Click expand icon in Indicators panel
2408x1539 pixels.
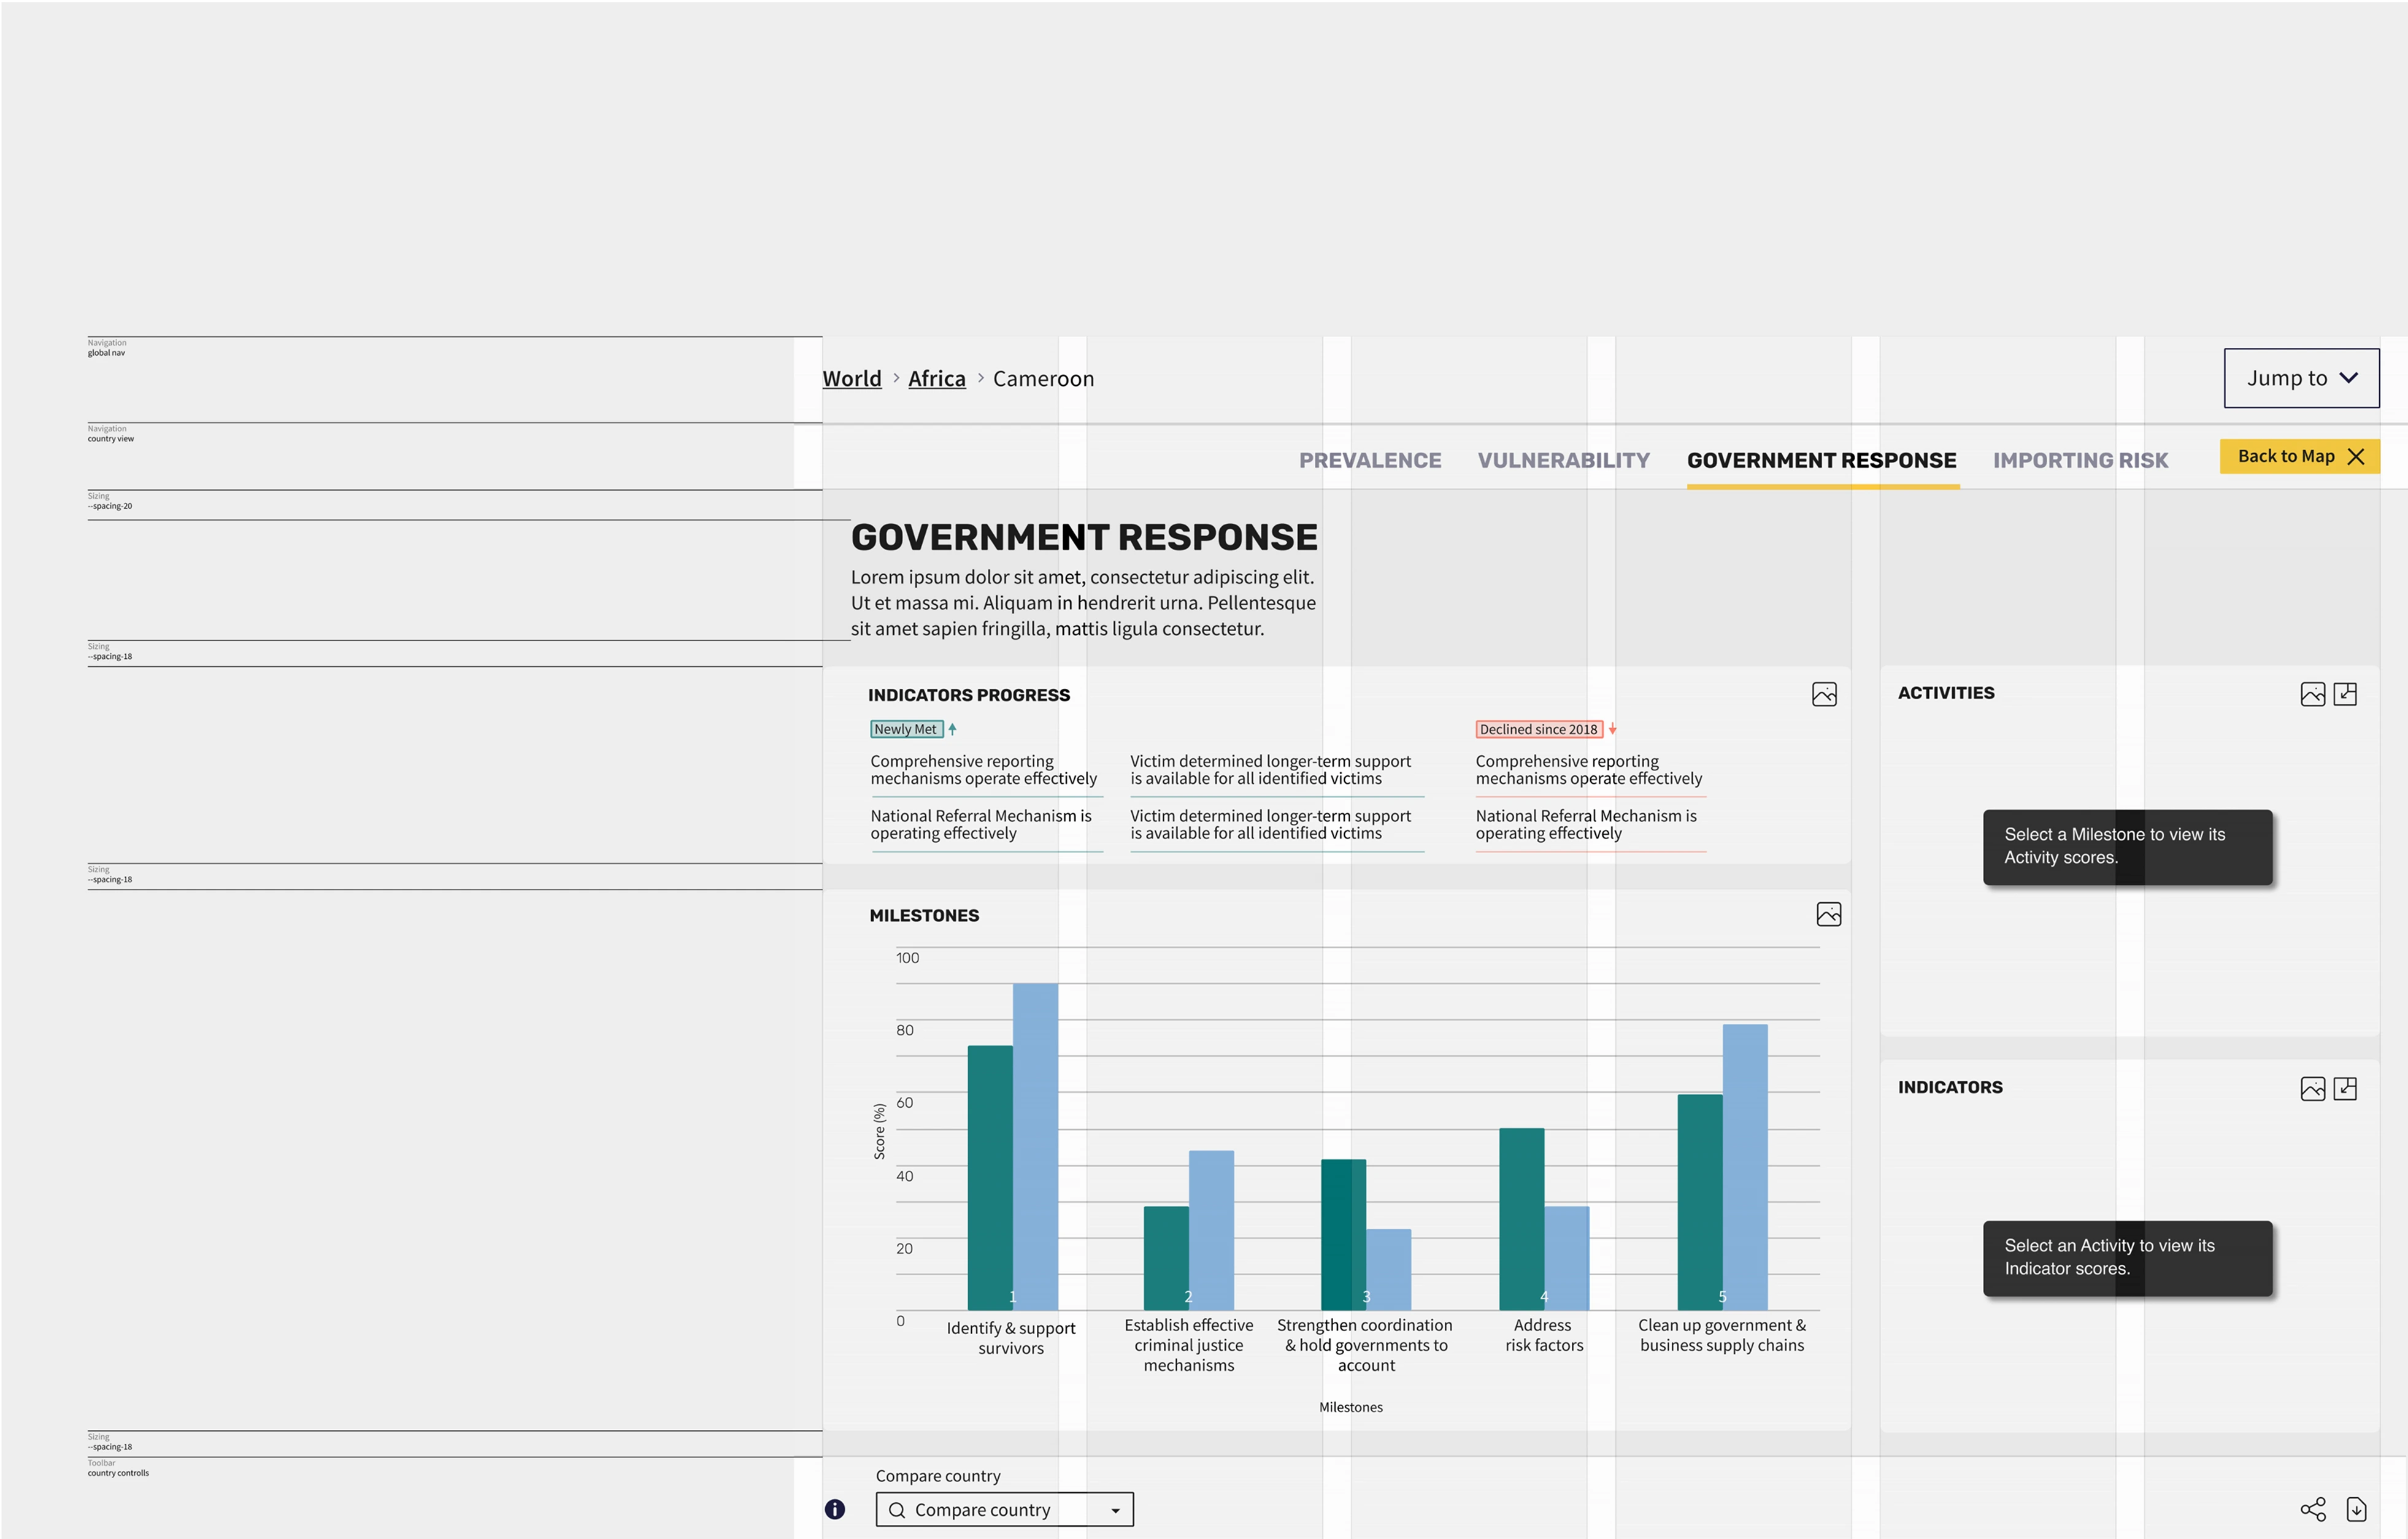click(2345, 1089)
